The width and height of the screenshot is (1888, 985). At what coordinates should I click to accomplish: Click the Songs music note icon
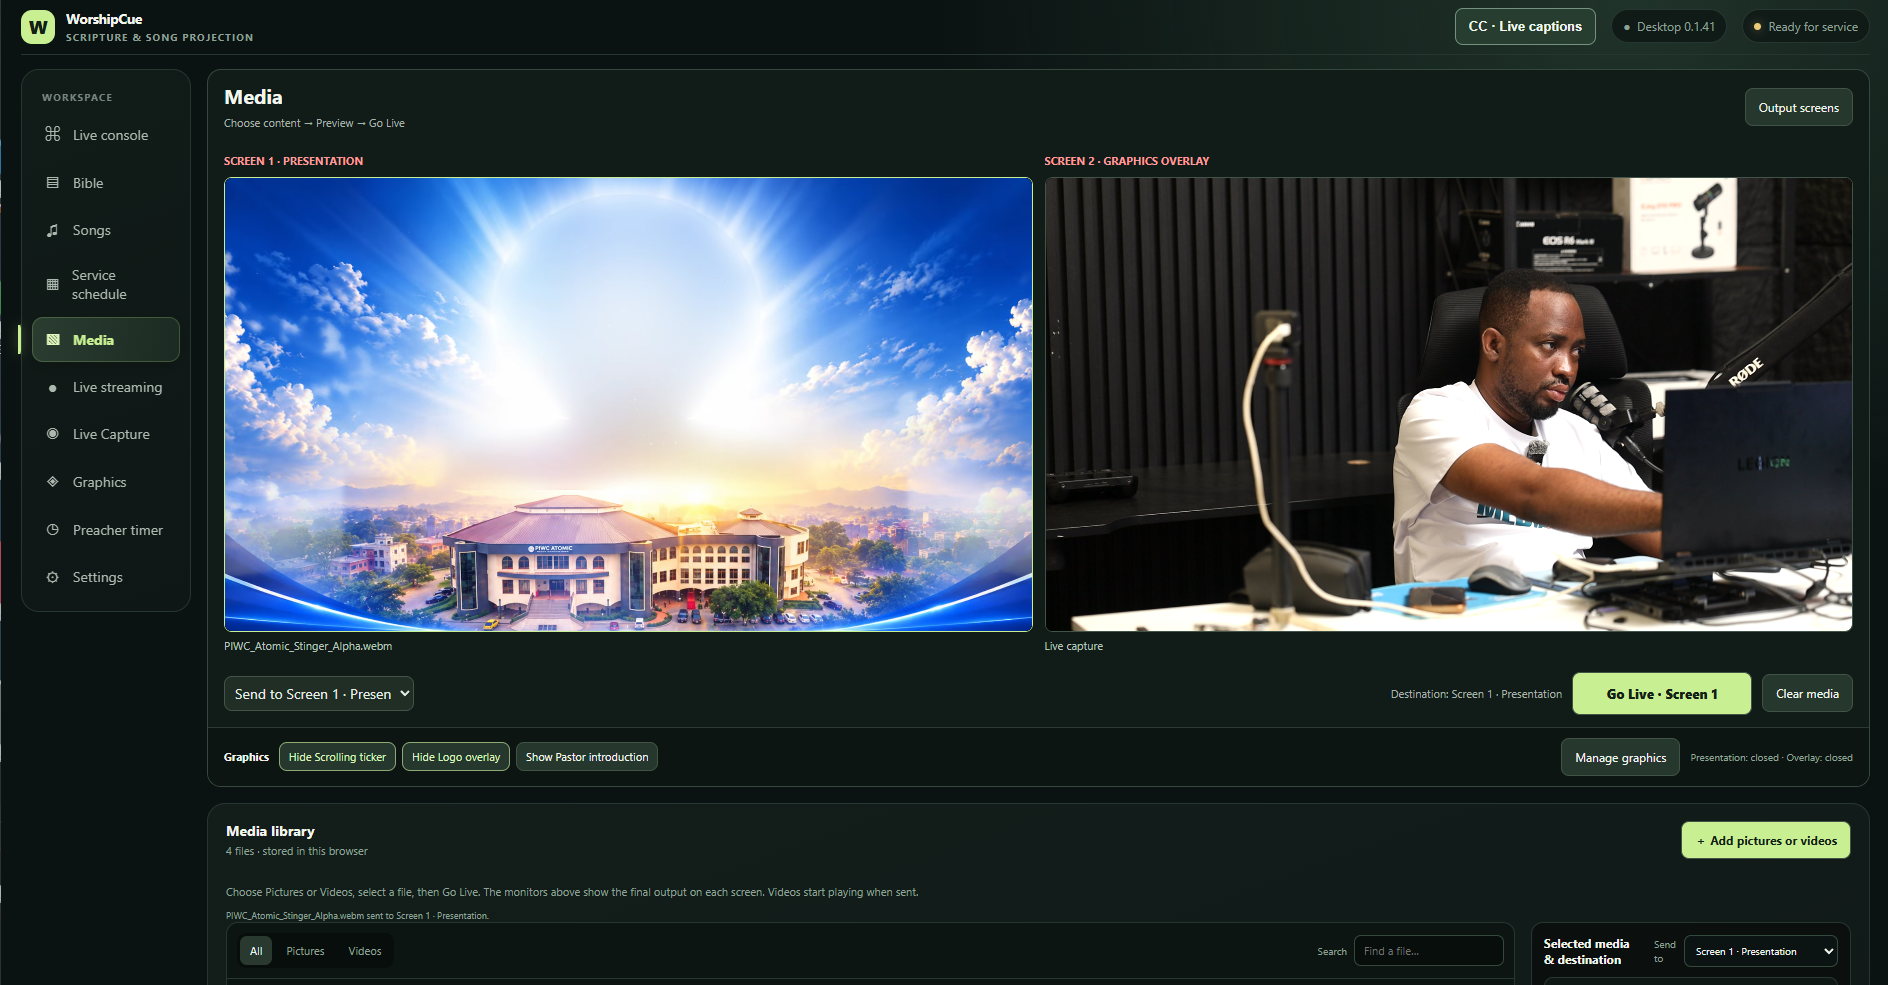pos(53,230)
